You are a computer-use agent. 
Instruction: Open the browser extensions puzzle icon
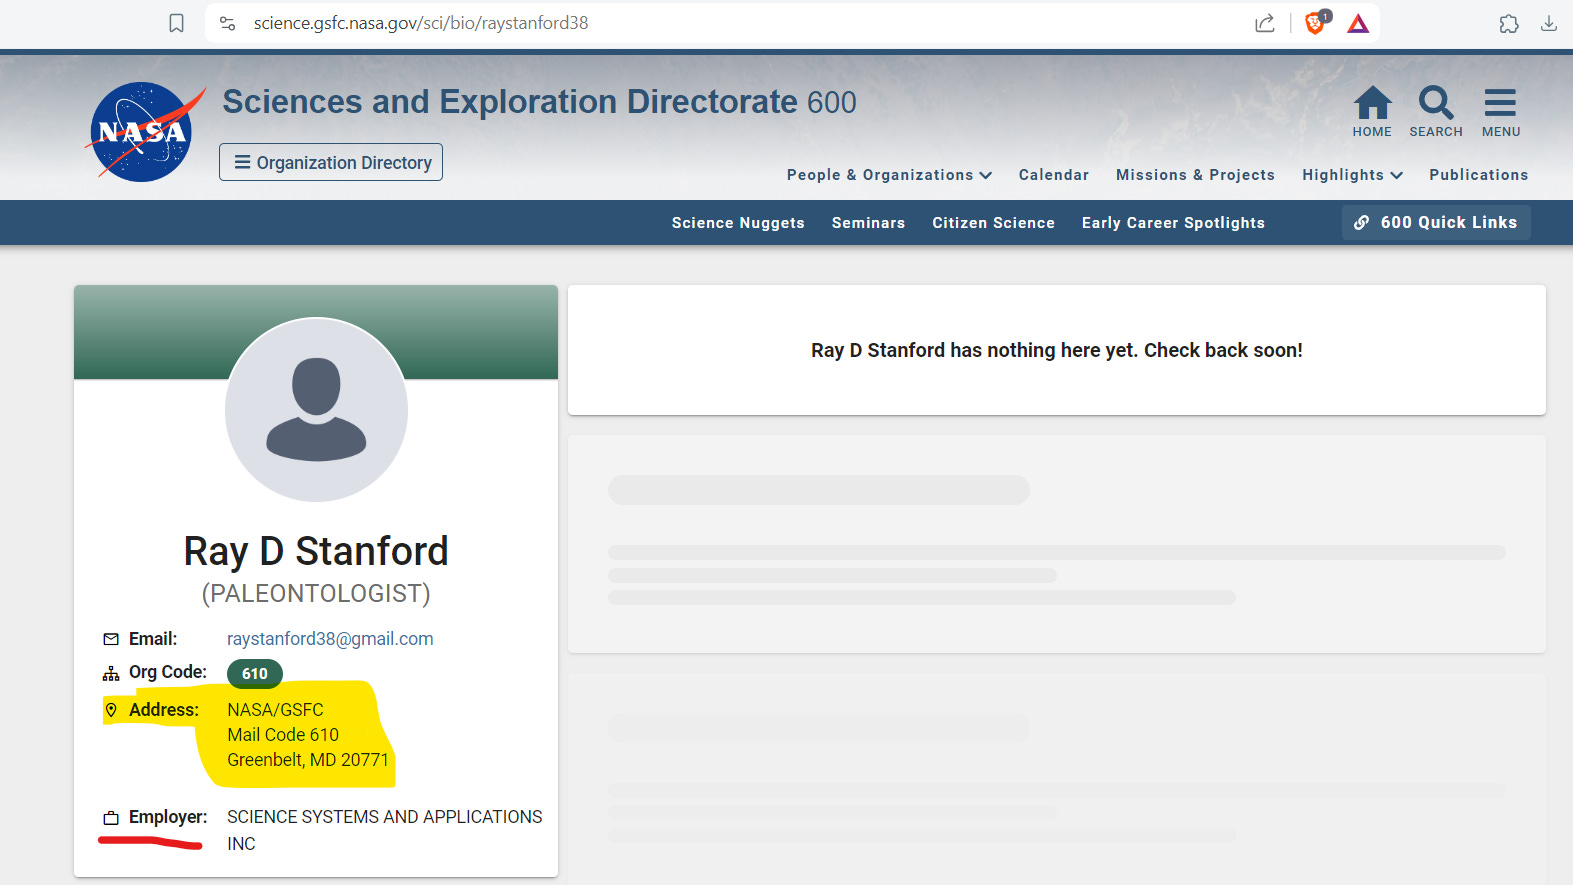[1509, 23]
